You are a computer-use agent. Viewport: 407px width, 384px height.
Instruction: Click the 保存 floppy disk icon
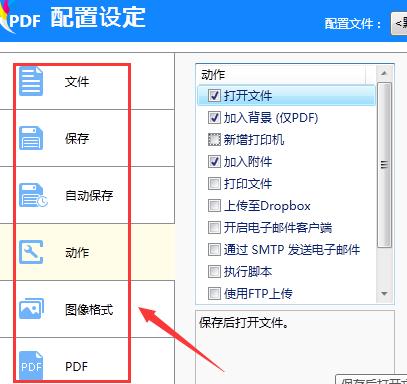tap(31, 138)
